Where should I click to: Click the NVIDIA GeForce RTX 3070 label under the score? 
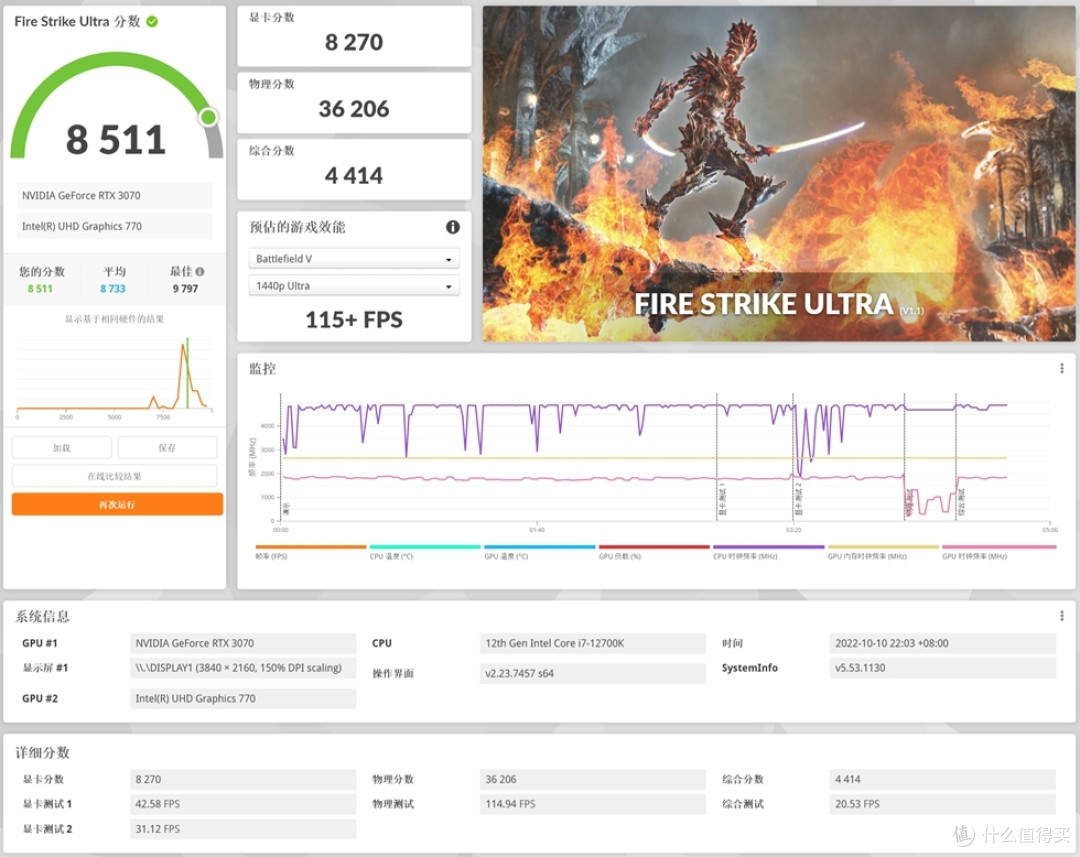[114, 196]
